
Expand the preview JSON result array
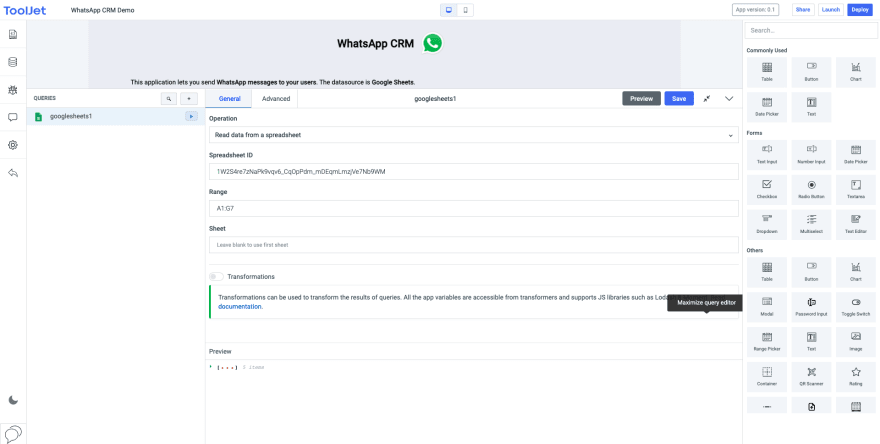click(211, 367)
